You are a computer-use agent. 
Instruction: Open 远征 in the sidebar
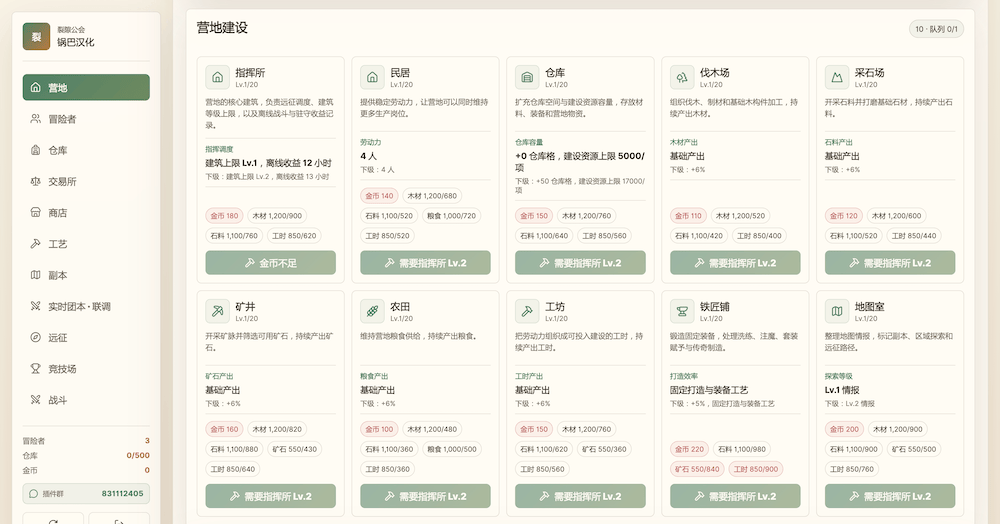coord(86,337)
